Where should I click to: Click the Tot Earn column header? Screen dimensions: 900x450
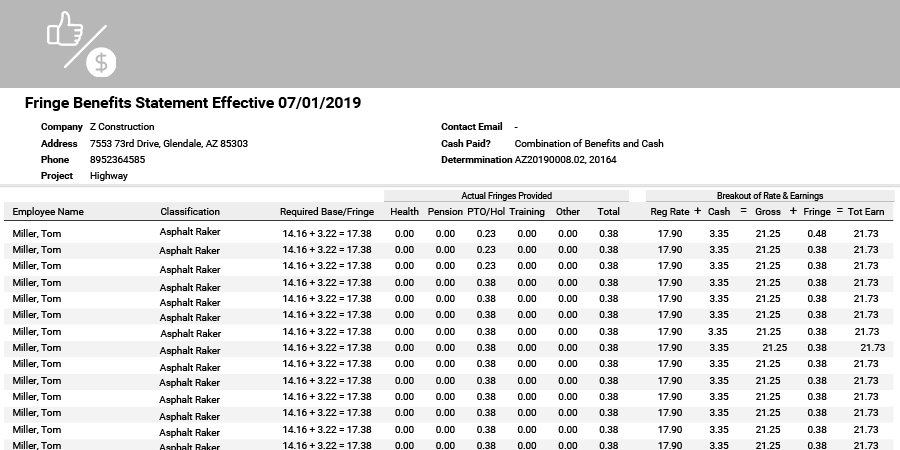(866, 212)
